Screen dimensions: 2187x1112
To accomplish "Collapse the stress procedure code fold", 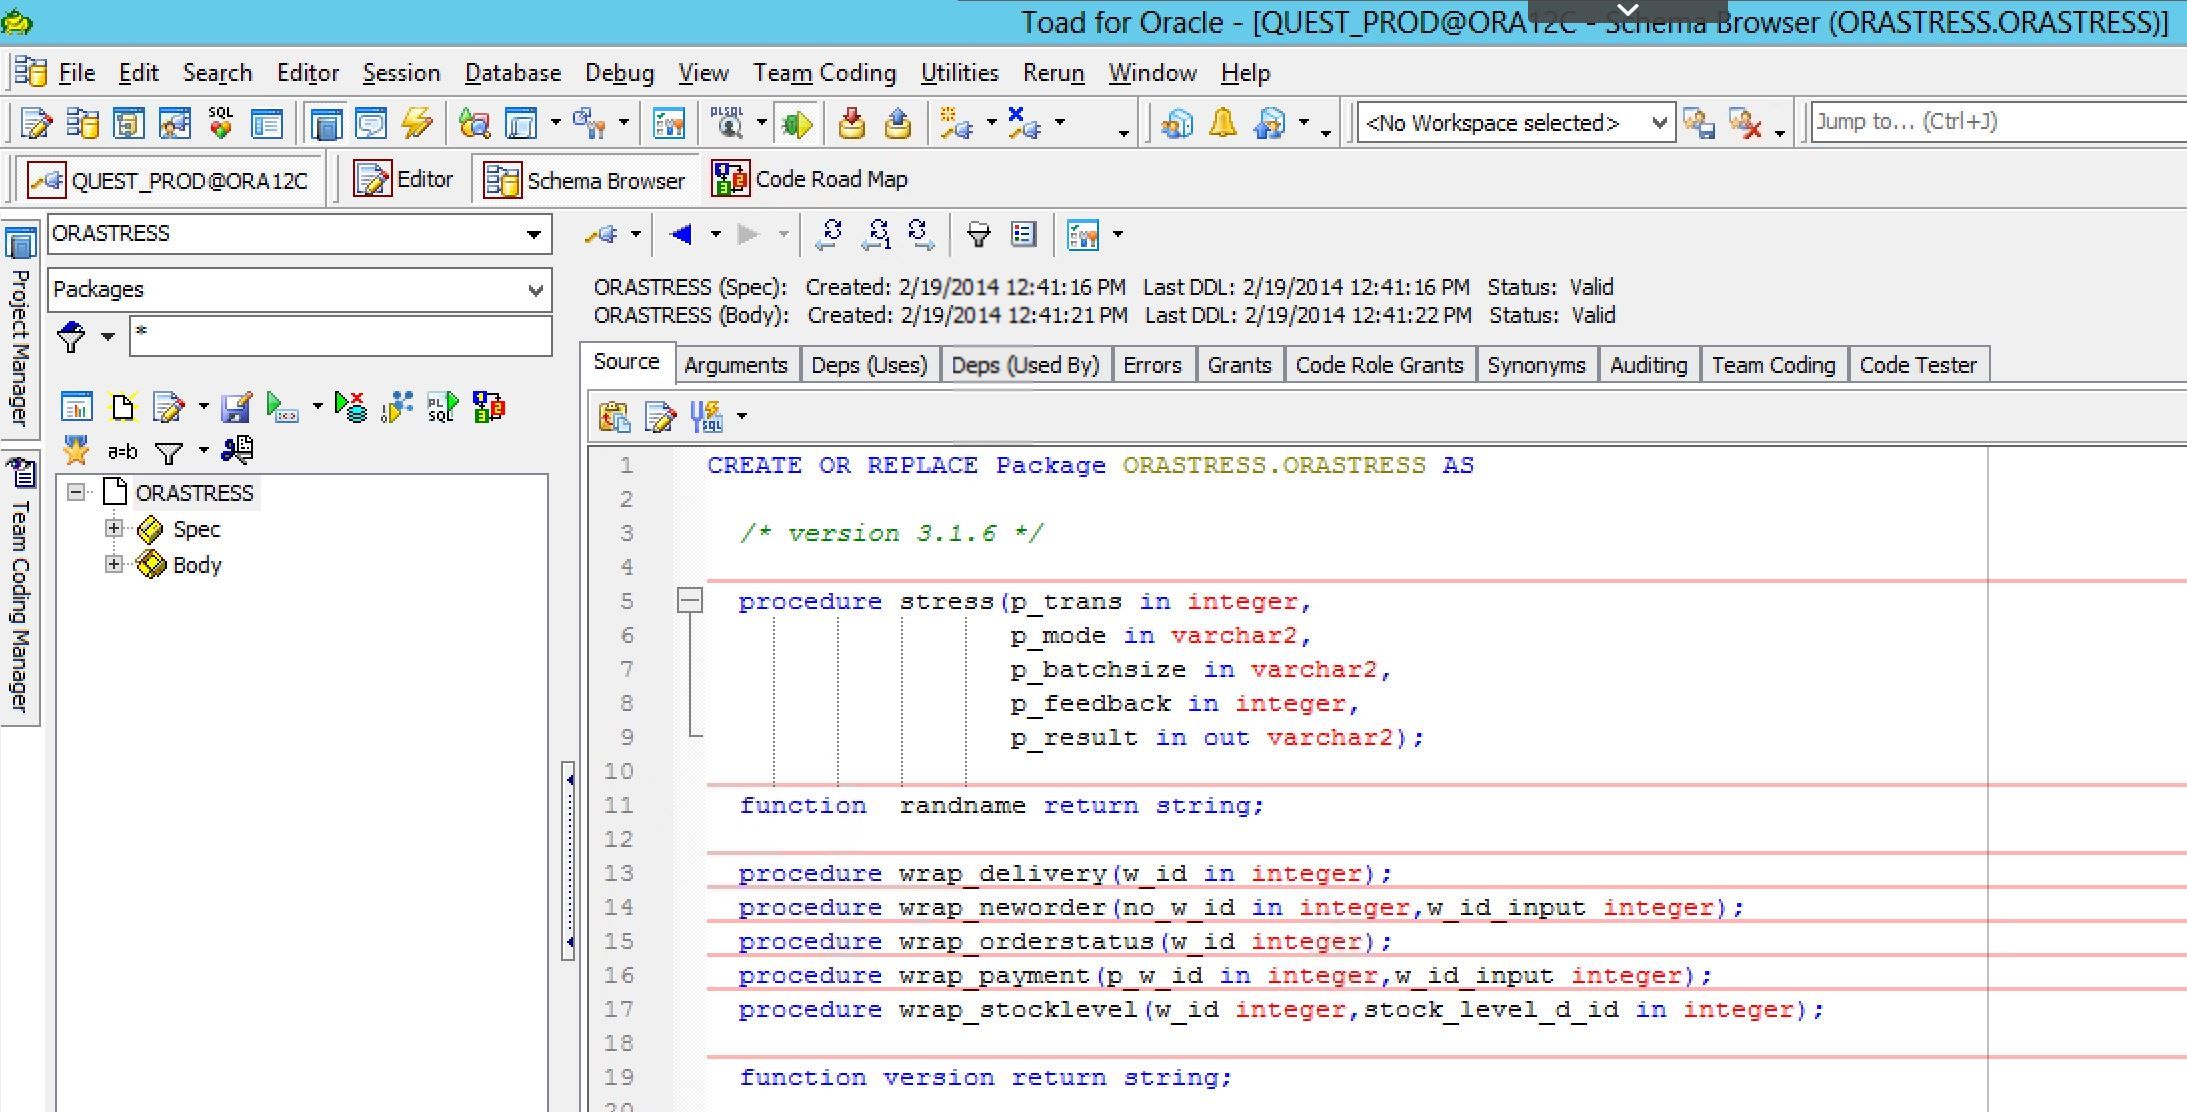I will tap(690, 601).
